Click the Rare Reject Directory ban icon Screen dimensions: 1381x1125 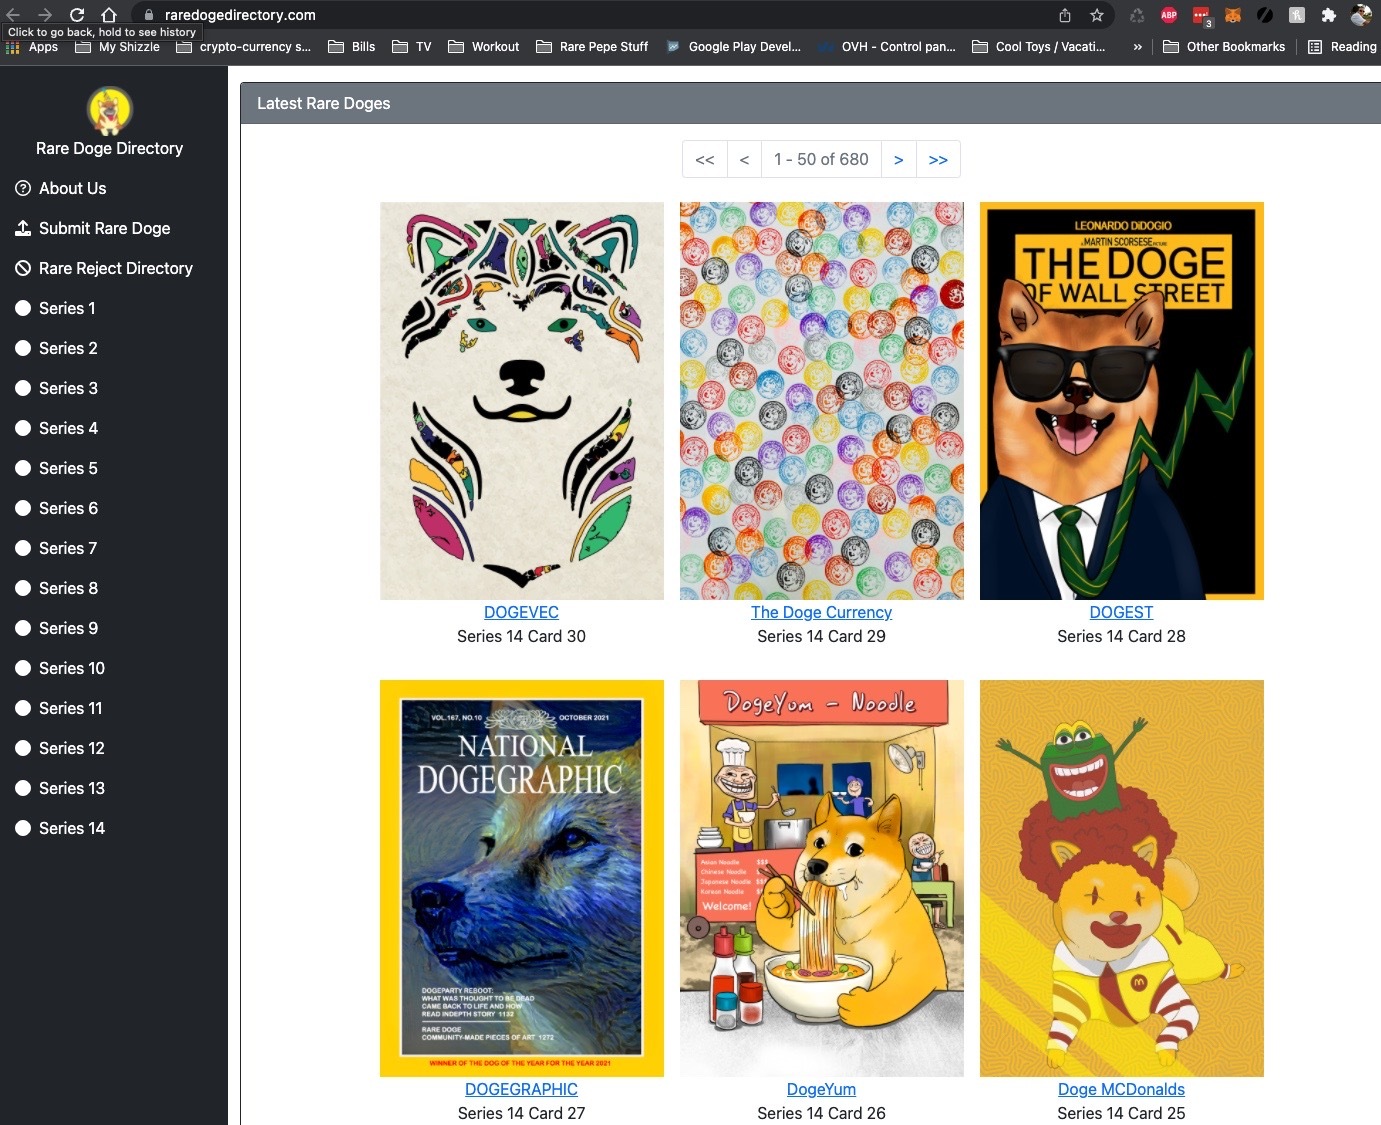[x=23, y=268]
